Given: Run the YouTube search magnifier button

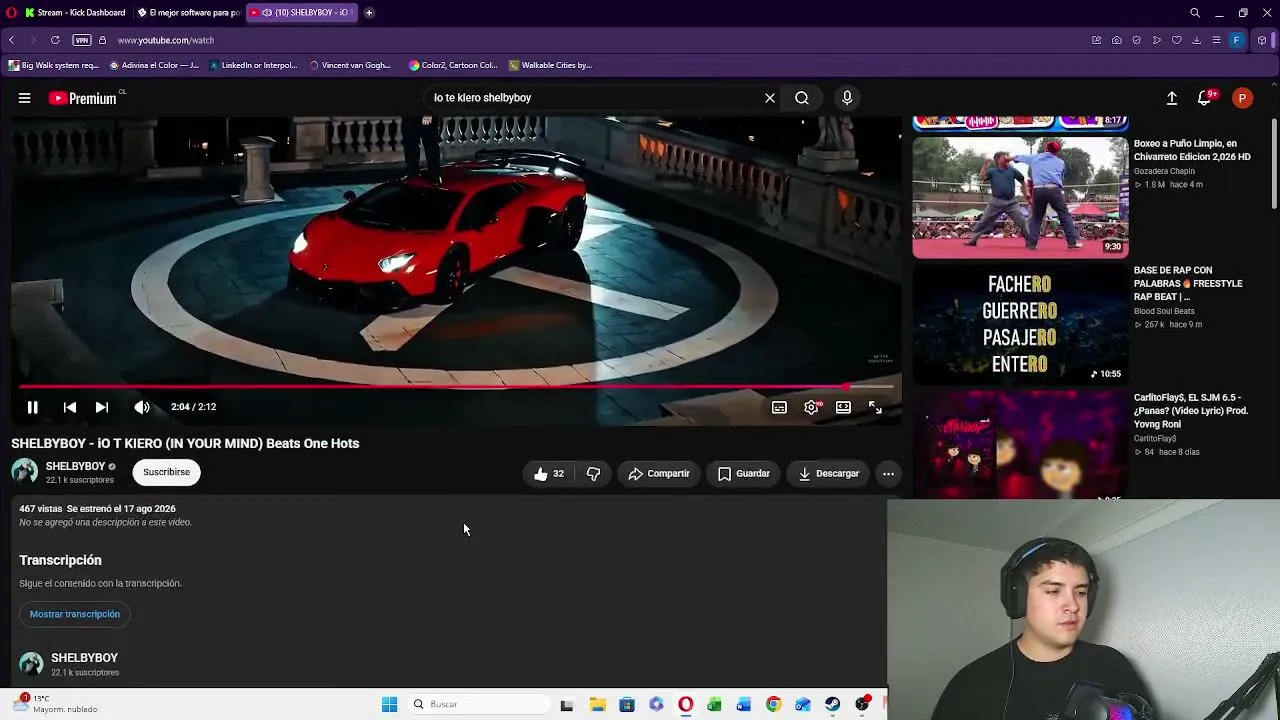Looking at the screenshot, I should [x=802, y=98].
